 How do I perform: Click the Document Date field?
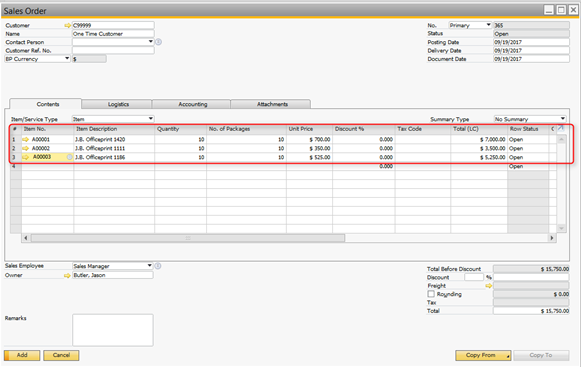(531, 59)
